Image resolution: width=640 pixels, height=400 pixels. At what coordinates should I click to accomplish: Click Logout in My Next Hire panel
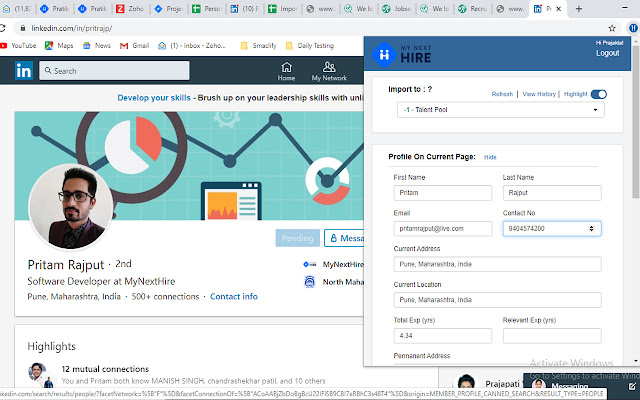coord(607,53)
